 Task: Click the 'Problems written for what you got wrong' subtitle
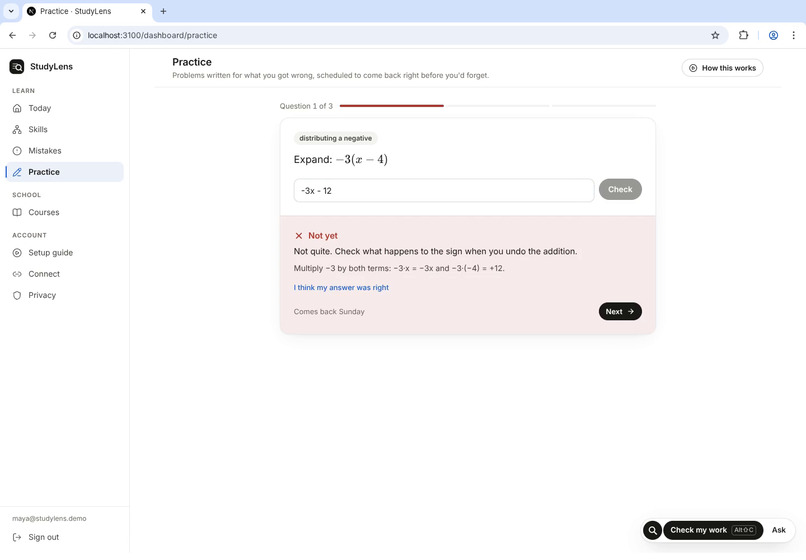tap(331, 76)
